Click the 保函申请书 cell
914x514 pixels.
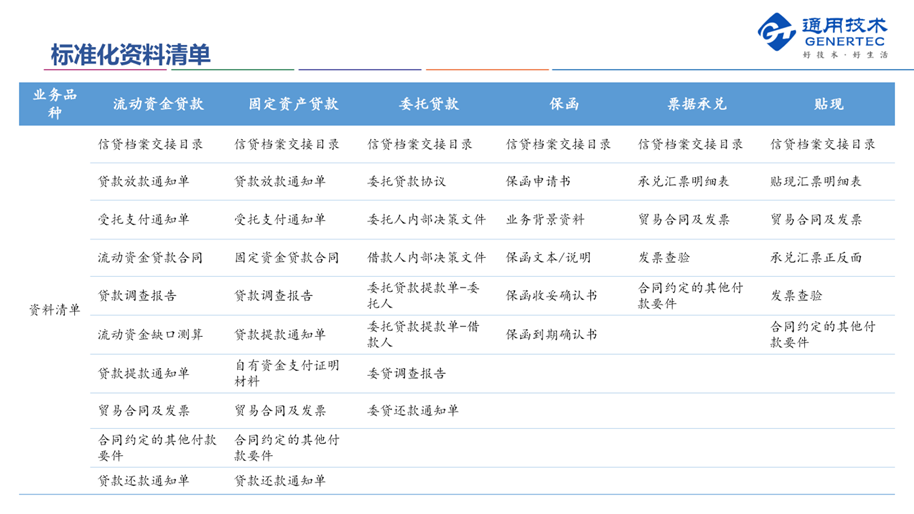[x=538, y=182]
